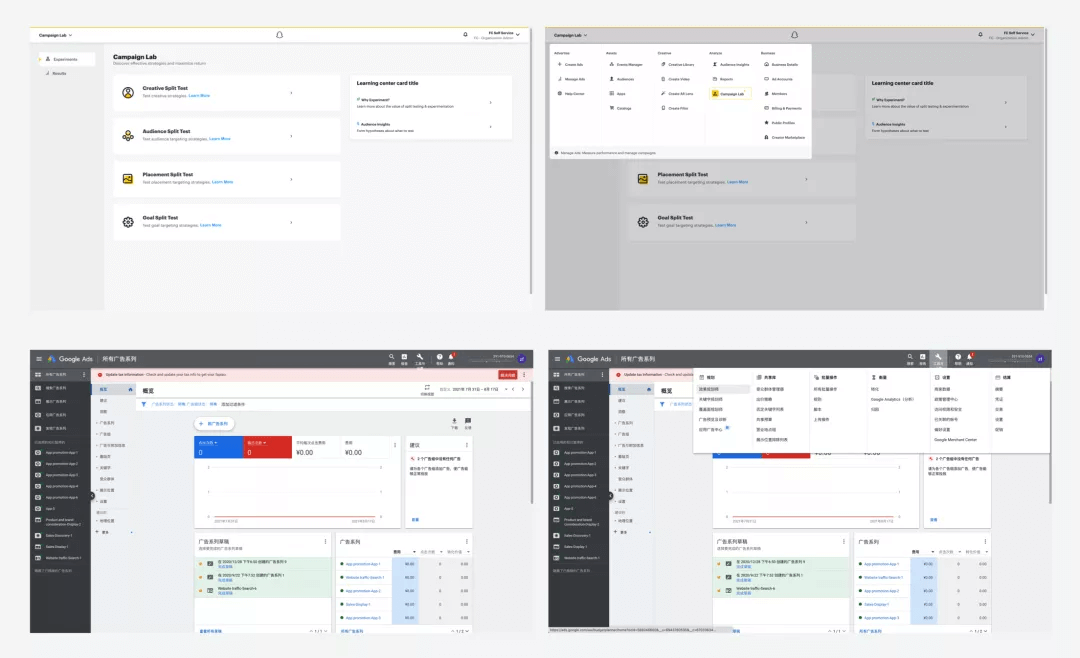Image resolution: width=1080 pixels, height=658 pixels.
Task: Click the plus new campaign pill button
Action: 215,424
